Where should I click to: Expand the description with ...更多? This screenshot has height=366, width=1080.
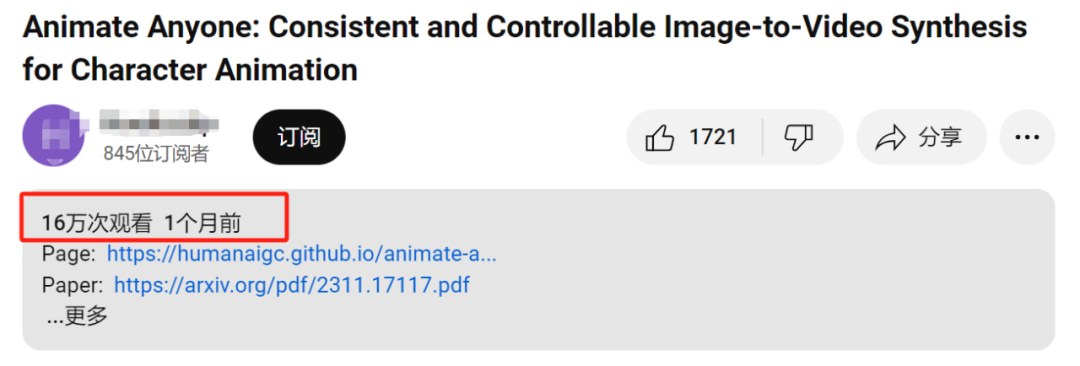pyautogui.click(x=78, y=315)
